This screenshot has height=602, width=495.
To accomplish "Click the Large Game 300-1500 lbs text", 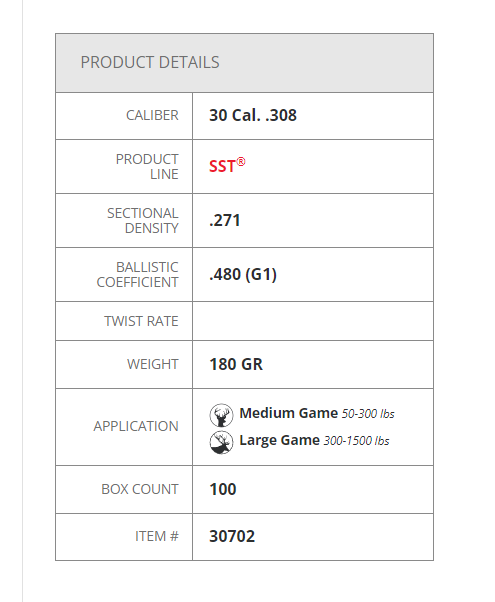I will 314,440.
